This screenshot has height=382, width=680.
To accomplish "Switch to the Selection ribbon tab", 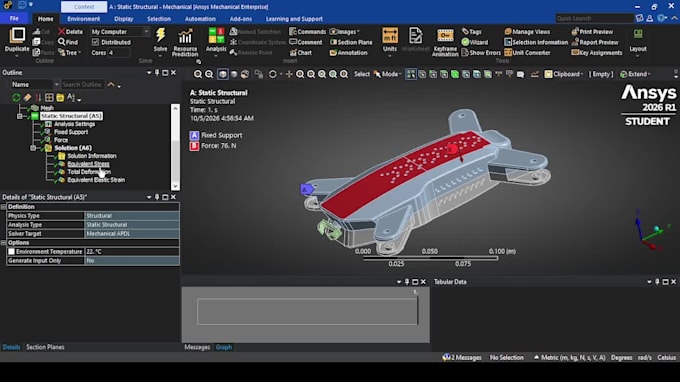I will pos(159,19).
